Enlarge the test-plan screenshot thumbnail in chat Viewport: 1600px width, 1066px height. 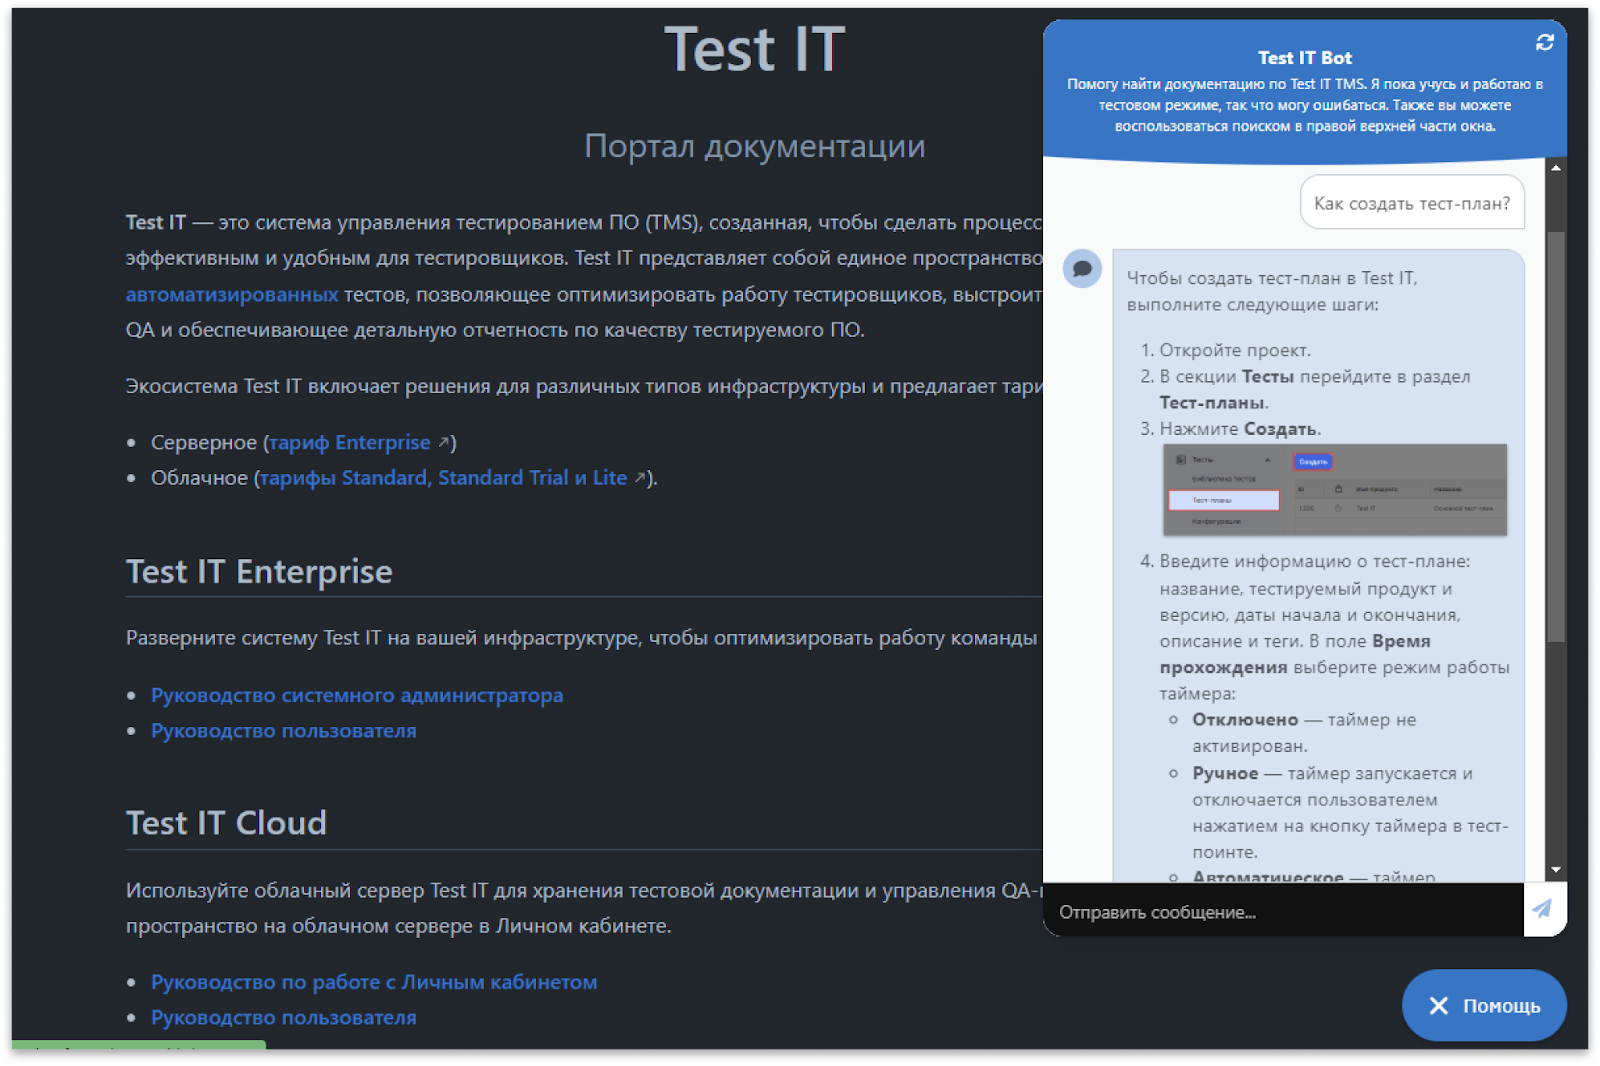coord(1334,490)
